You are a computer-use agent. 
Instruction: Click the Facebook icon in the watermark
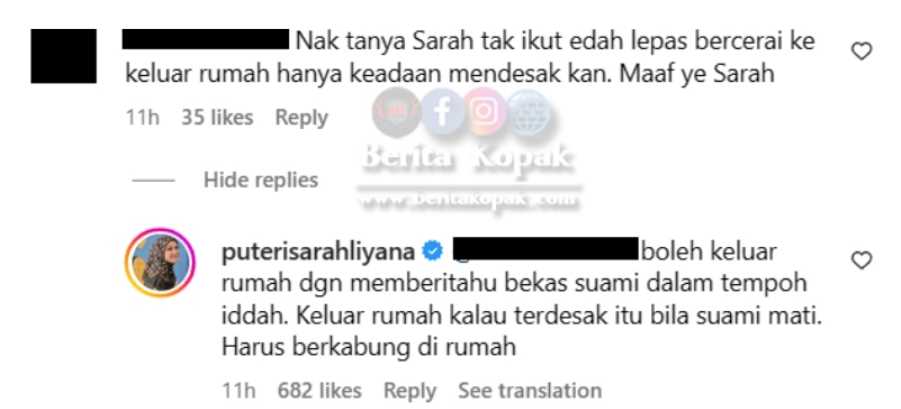tap(442, 114)
